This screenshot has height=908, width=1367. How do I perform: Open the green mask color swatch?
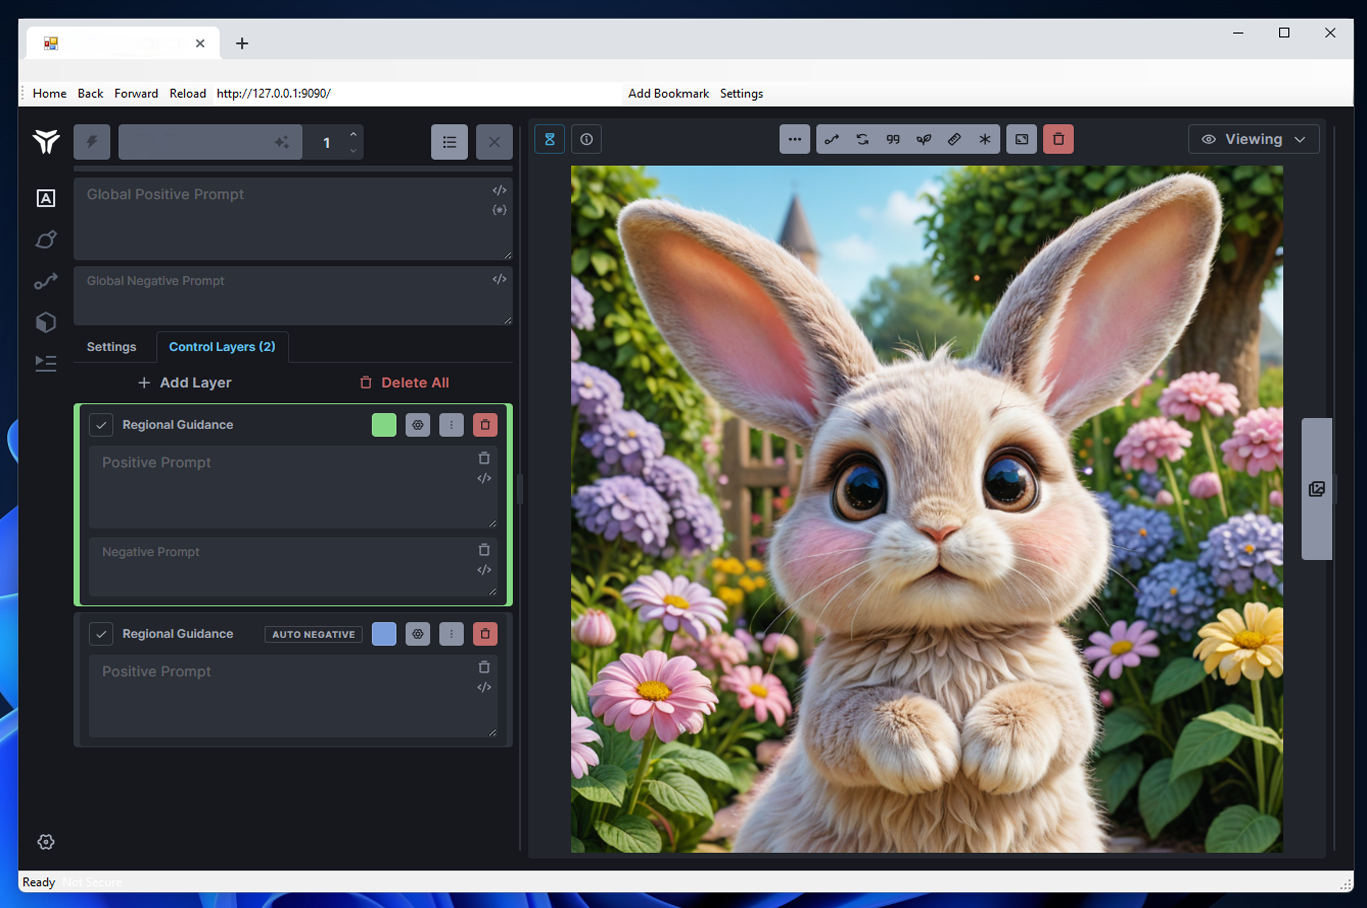pyautogui.click(x=384, y=425)
